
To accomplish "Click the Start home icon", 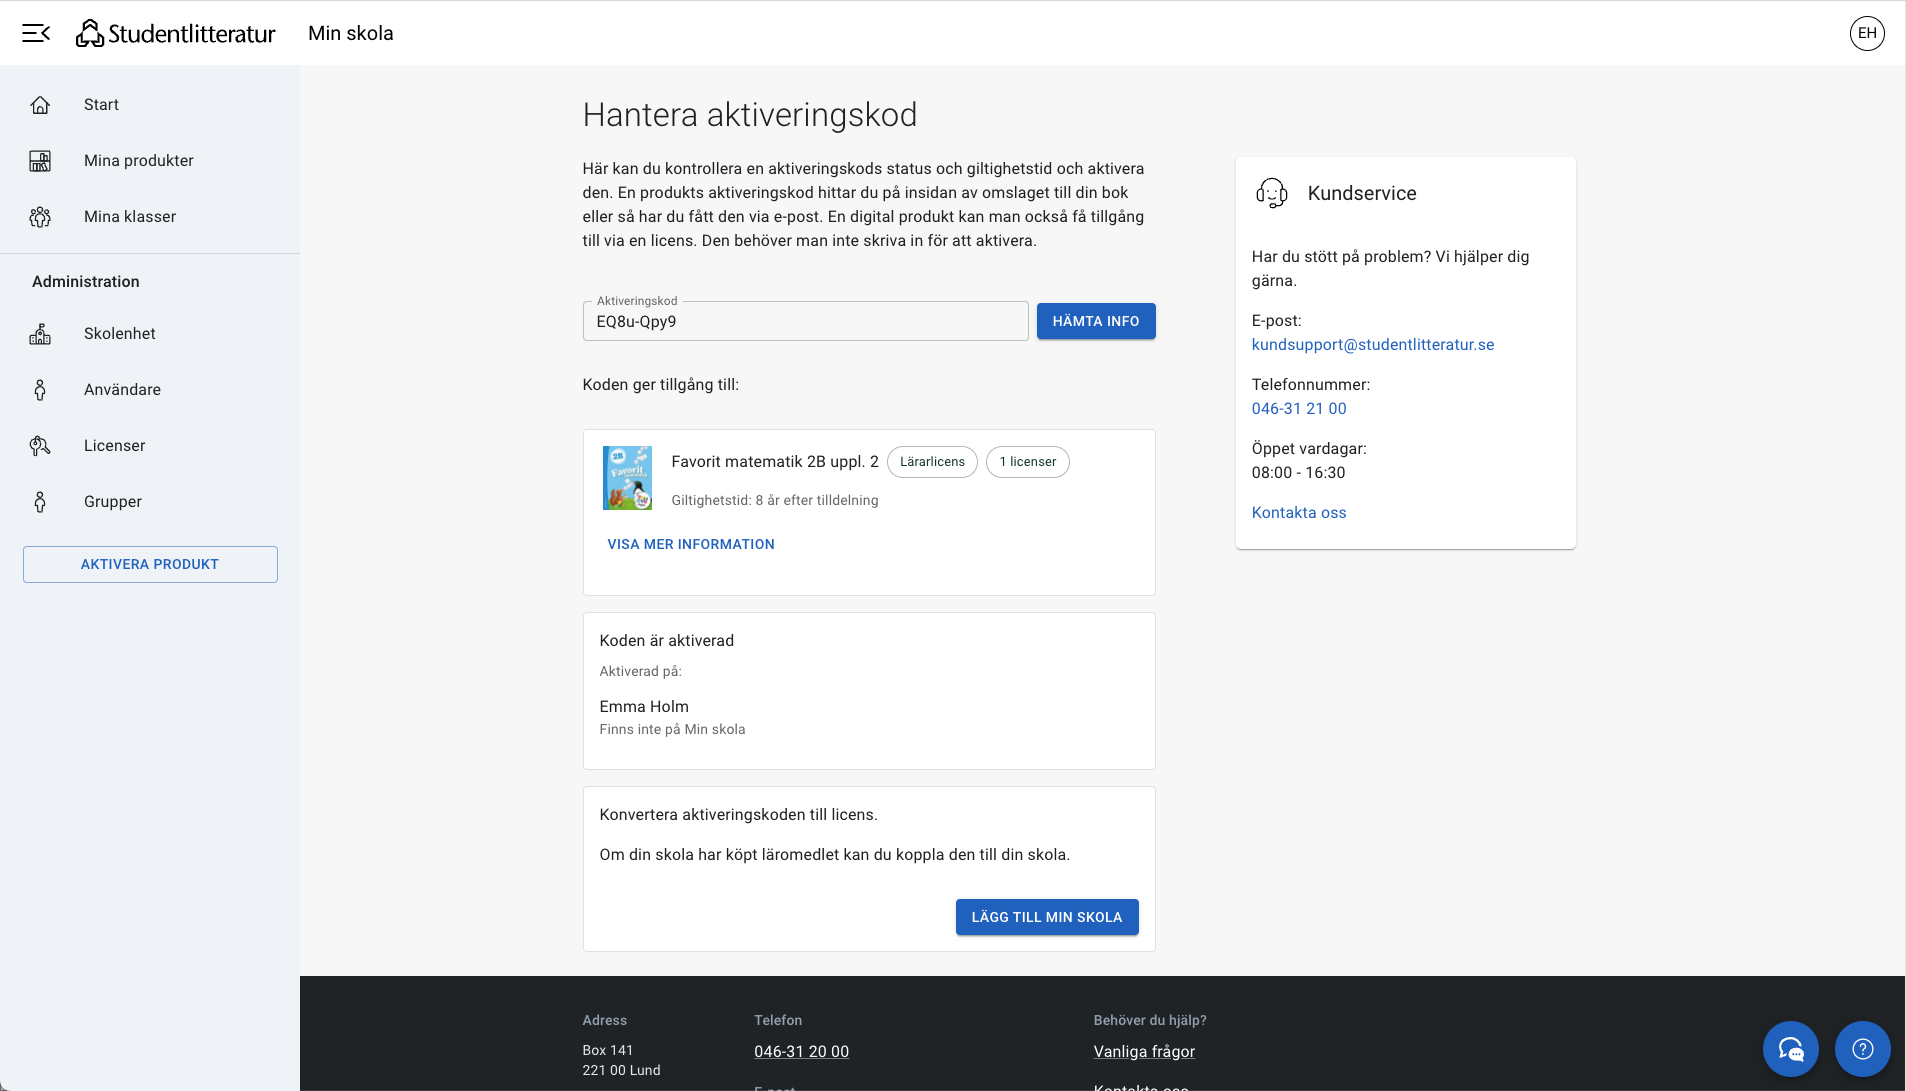I will (x=40, y=105).
